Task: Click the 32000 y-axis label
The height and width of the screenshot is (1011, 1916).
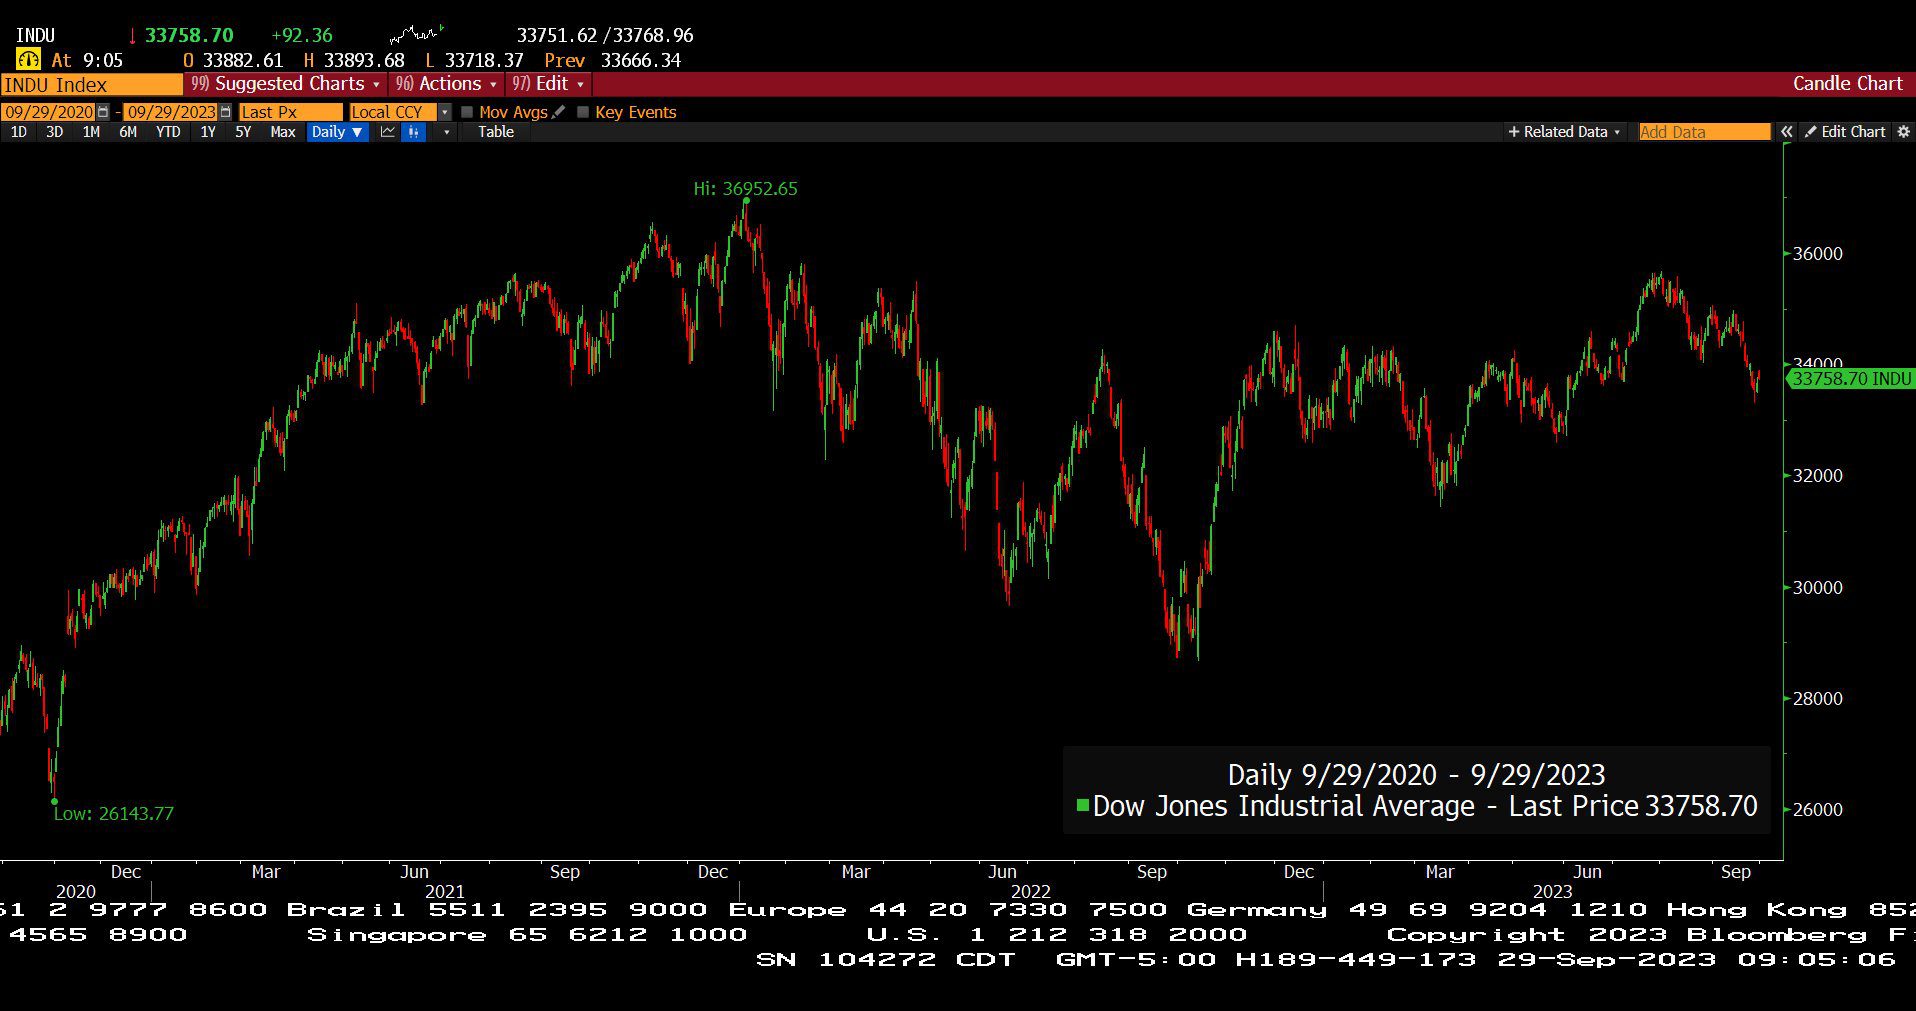Action: pos(1817,476)
